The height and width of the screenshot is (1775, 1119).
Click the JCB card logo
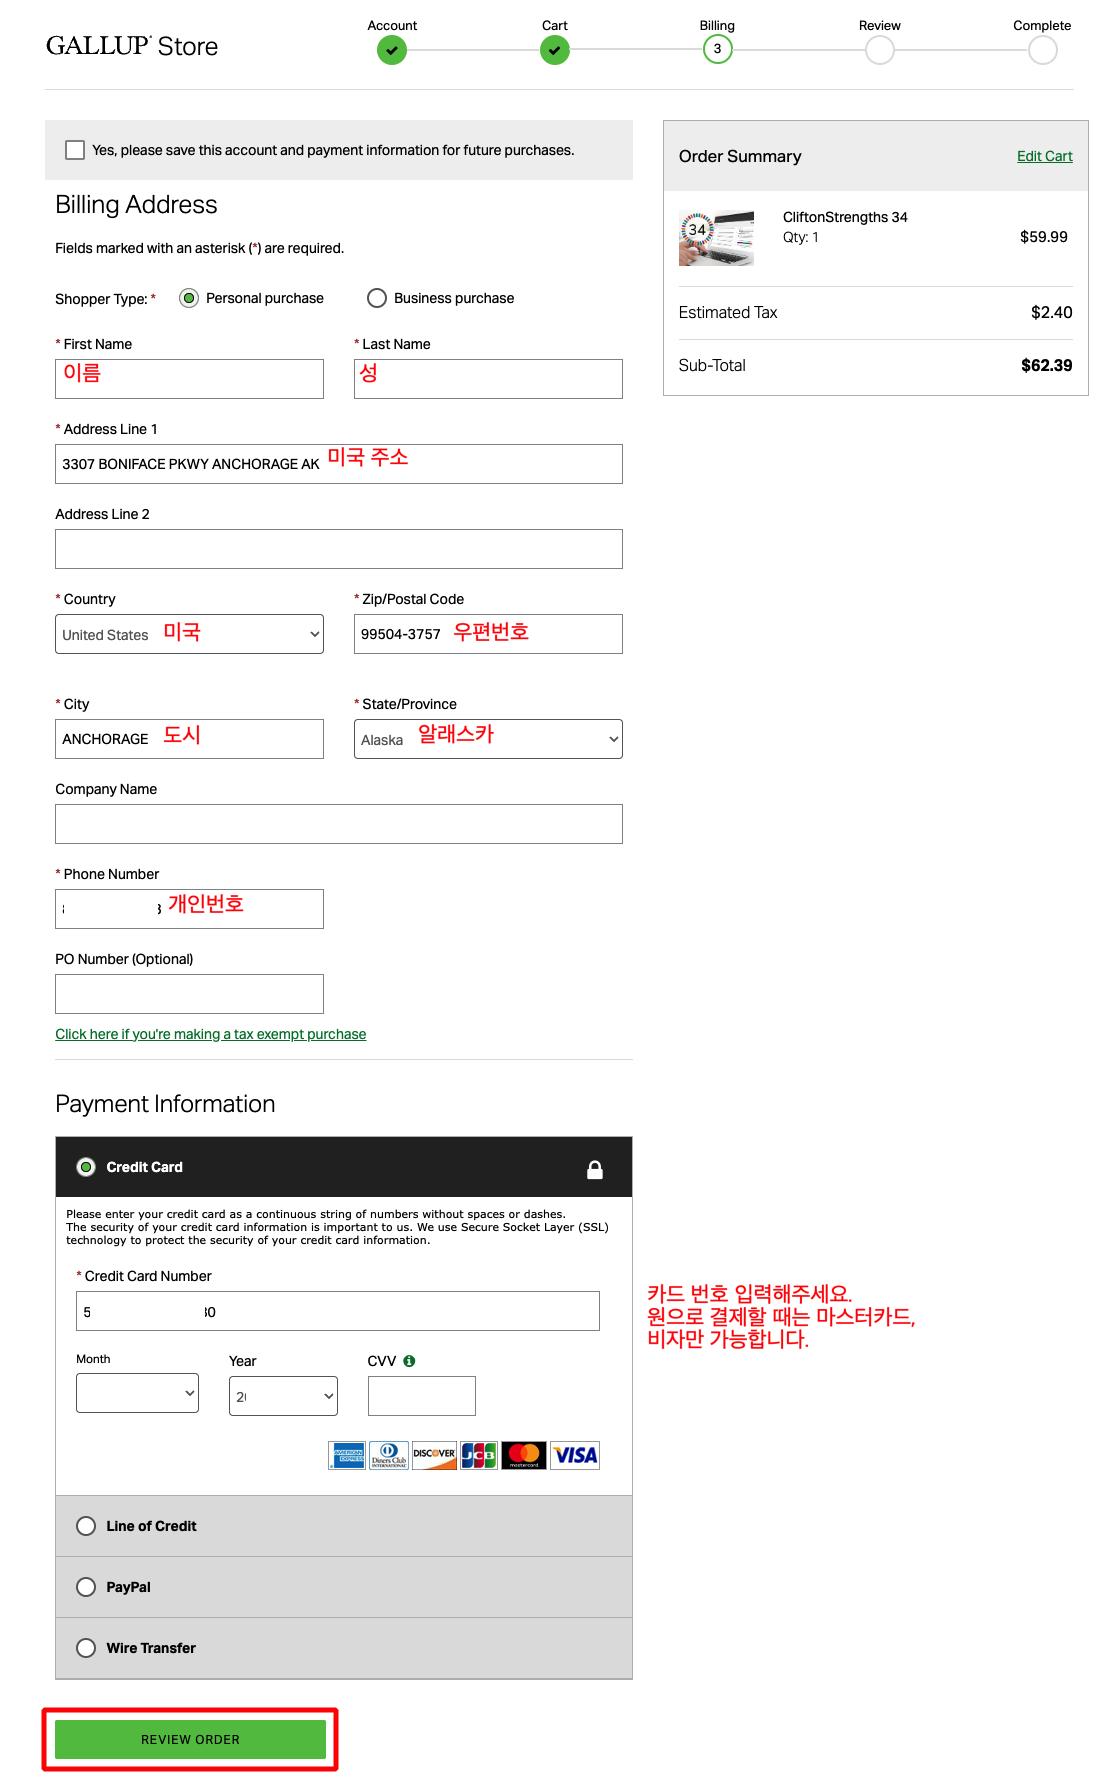tap(479, 1455)
